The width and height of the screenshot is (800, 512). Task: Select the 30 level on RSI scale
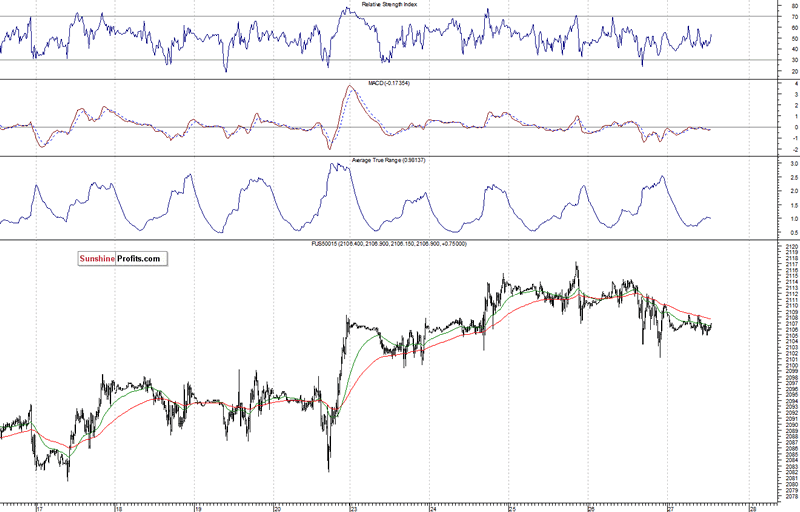coord(794,60)
